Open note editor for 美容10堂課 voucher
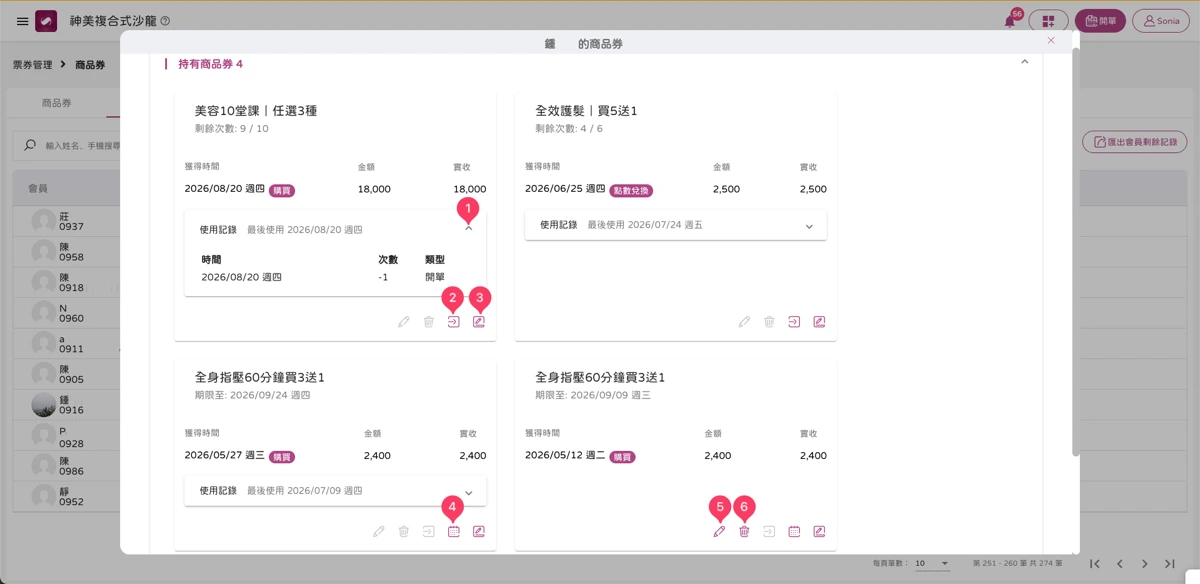 click(479, 322)
